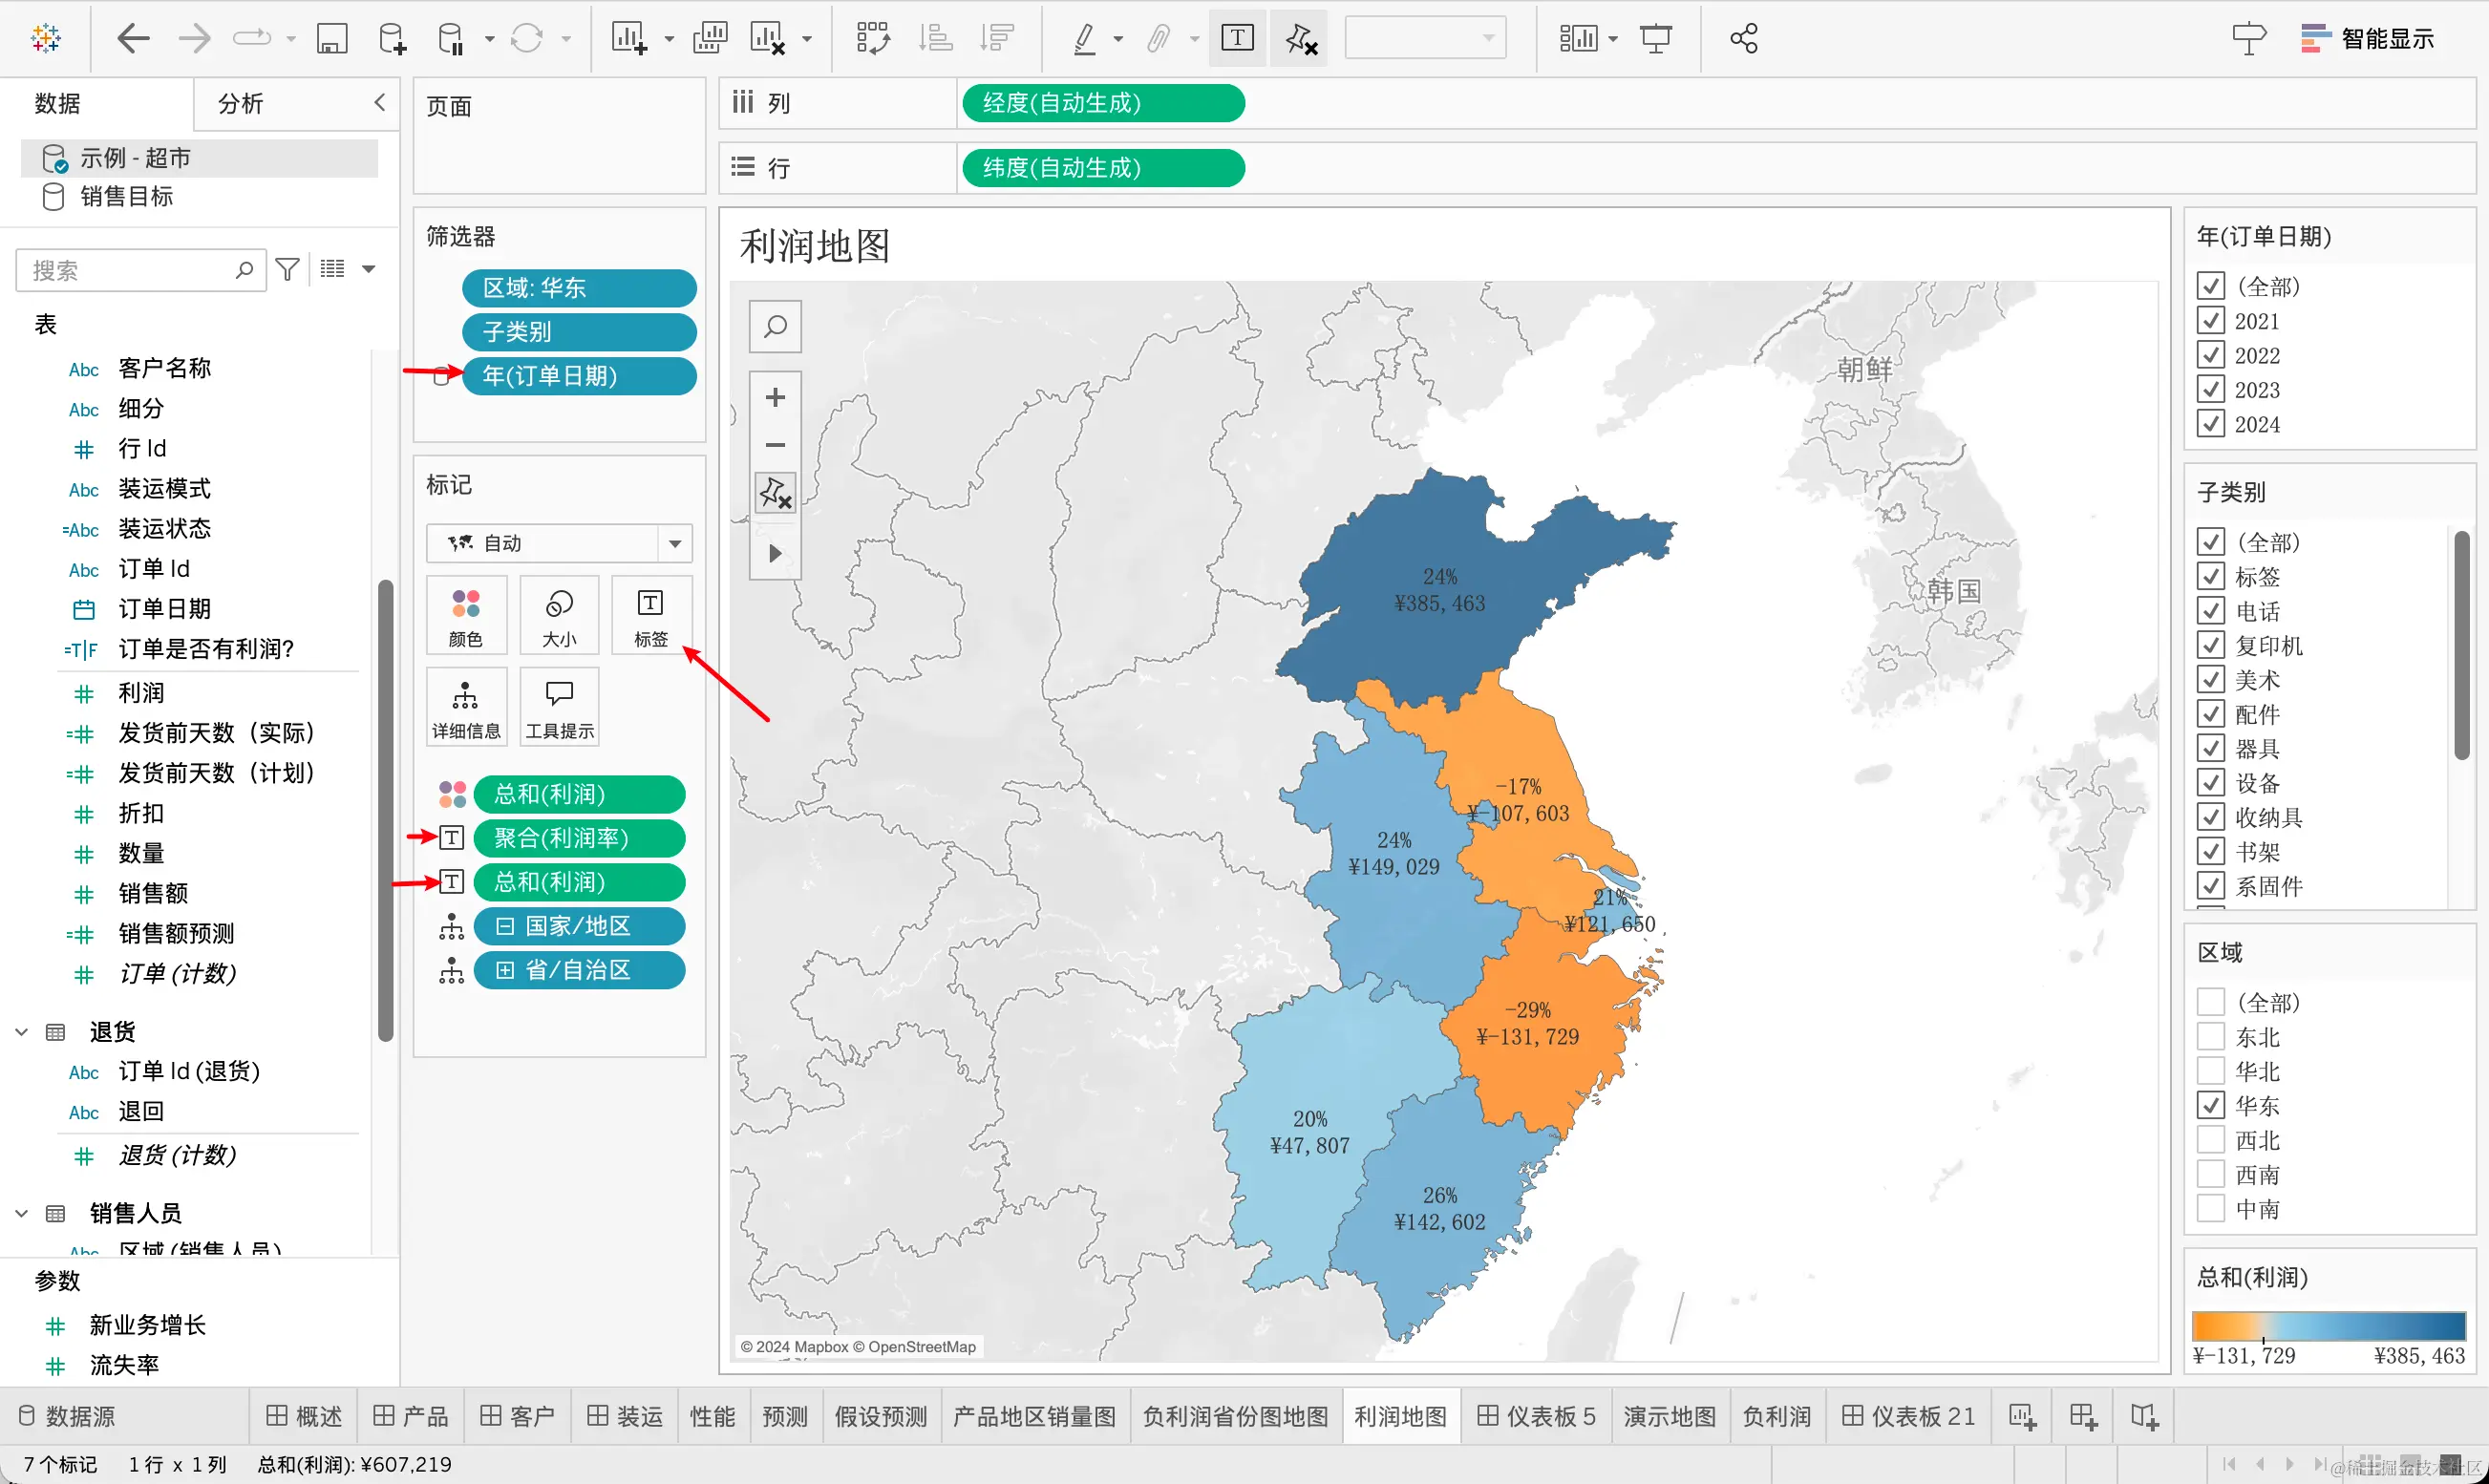Screen dimensions: 2489x1484
Task: Click the share icon in toolbar
Action: tap(1743, 39)
